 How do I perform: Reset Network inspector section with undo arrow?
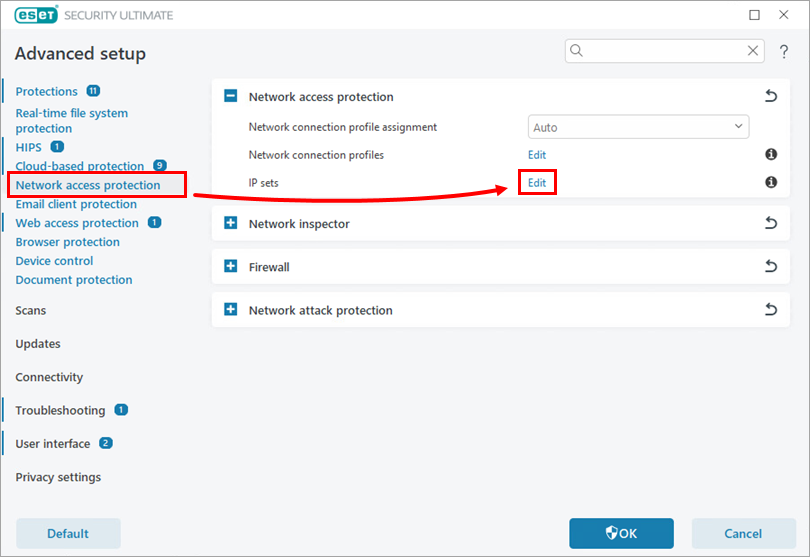770,224
